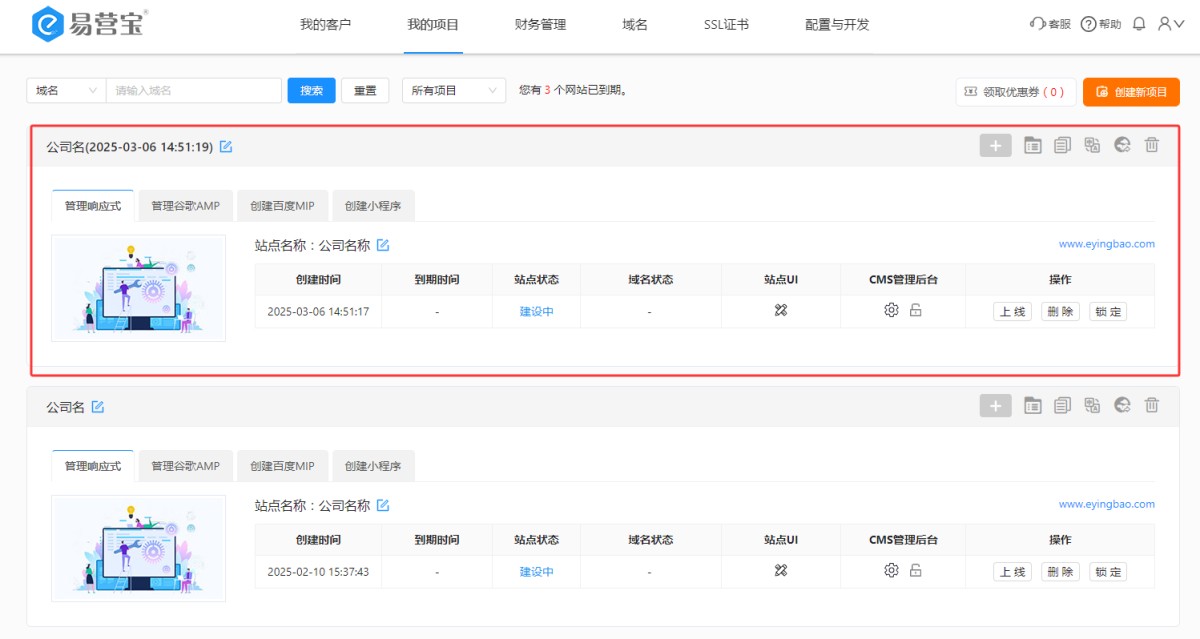Open the 所有项目 filter dropdown

coord(453,90)
